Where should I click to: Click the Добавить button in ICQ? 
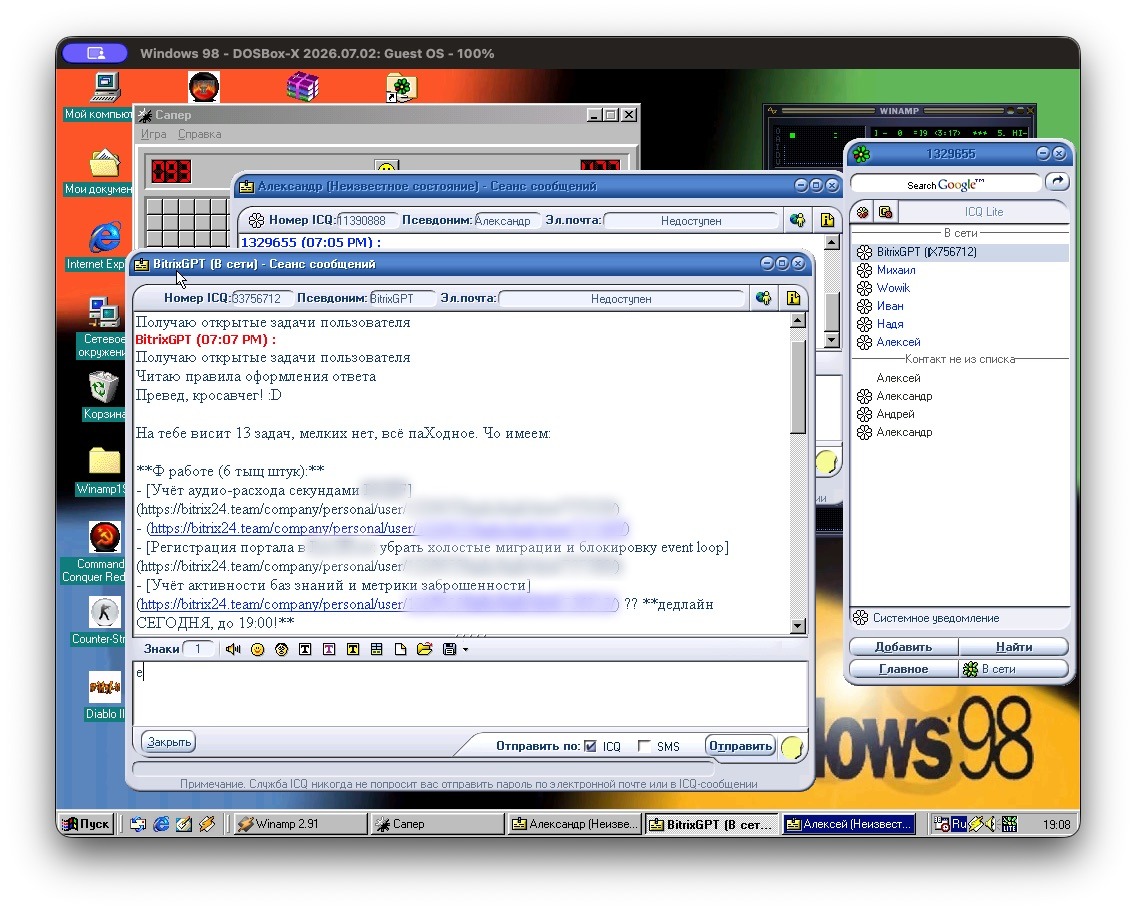pos(903,647)
